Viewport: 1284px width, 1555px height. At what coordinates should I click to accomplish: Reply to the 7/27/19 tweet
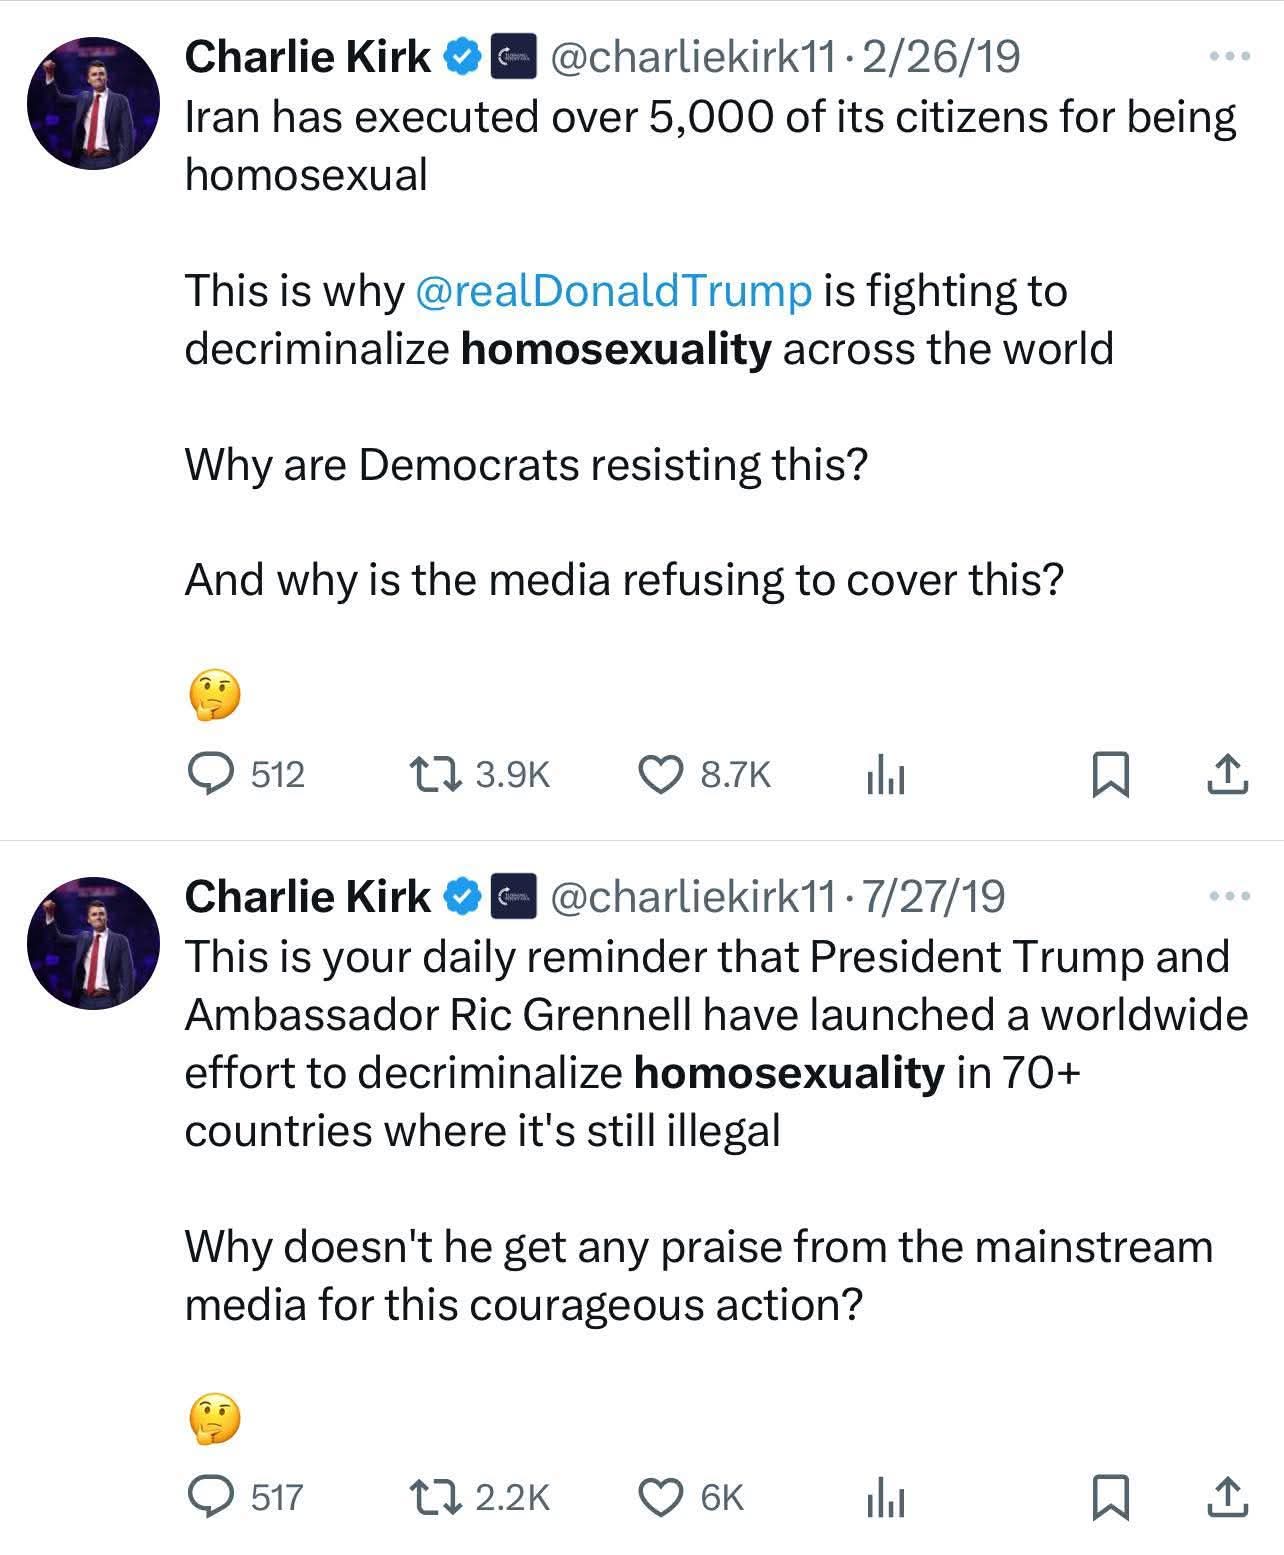coord(212,1497)
